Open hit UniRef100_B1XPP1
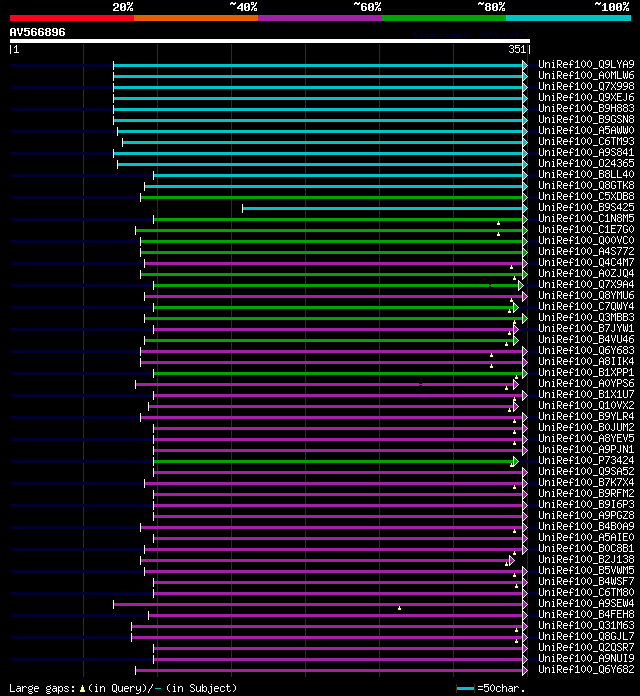Viewport: 640px width, 696px height. pyautogui.click(x=586, y=372)
